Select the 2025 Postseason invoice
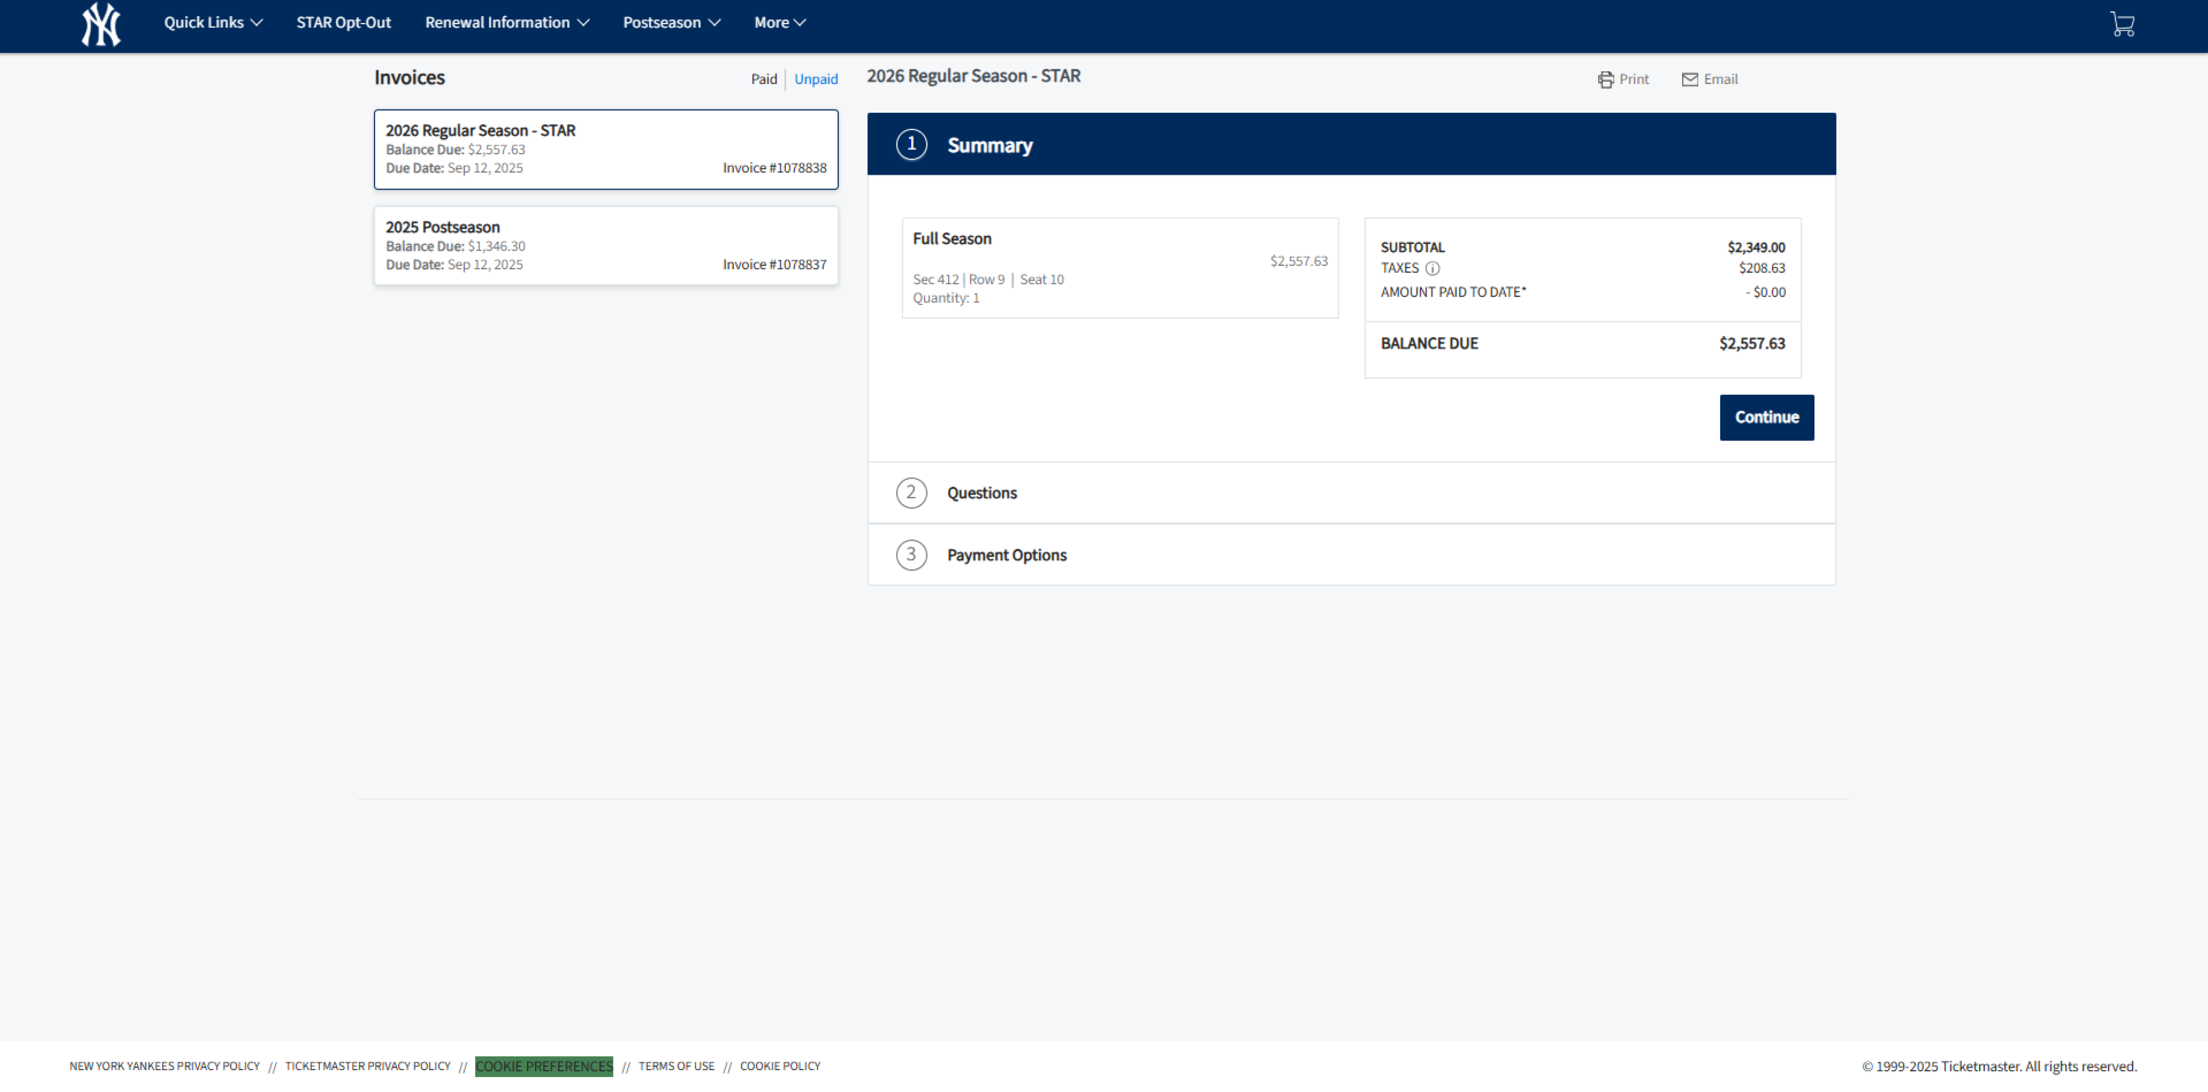Image resolution: width=2208 pixels, height=1092 pixels. 605,245
